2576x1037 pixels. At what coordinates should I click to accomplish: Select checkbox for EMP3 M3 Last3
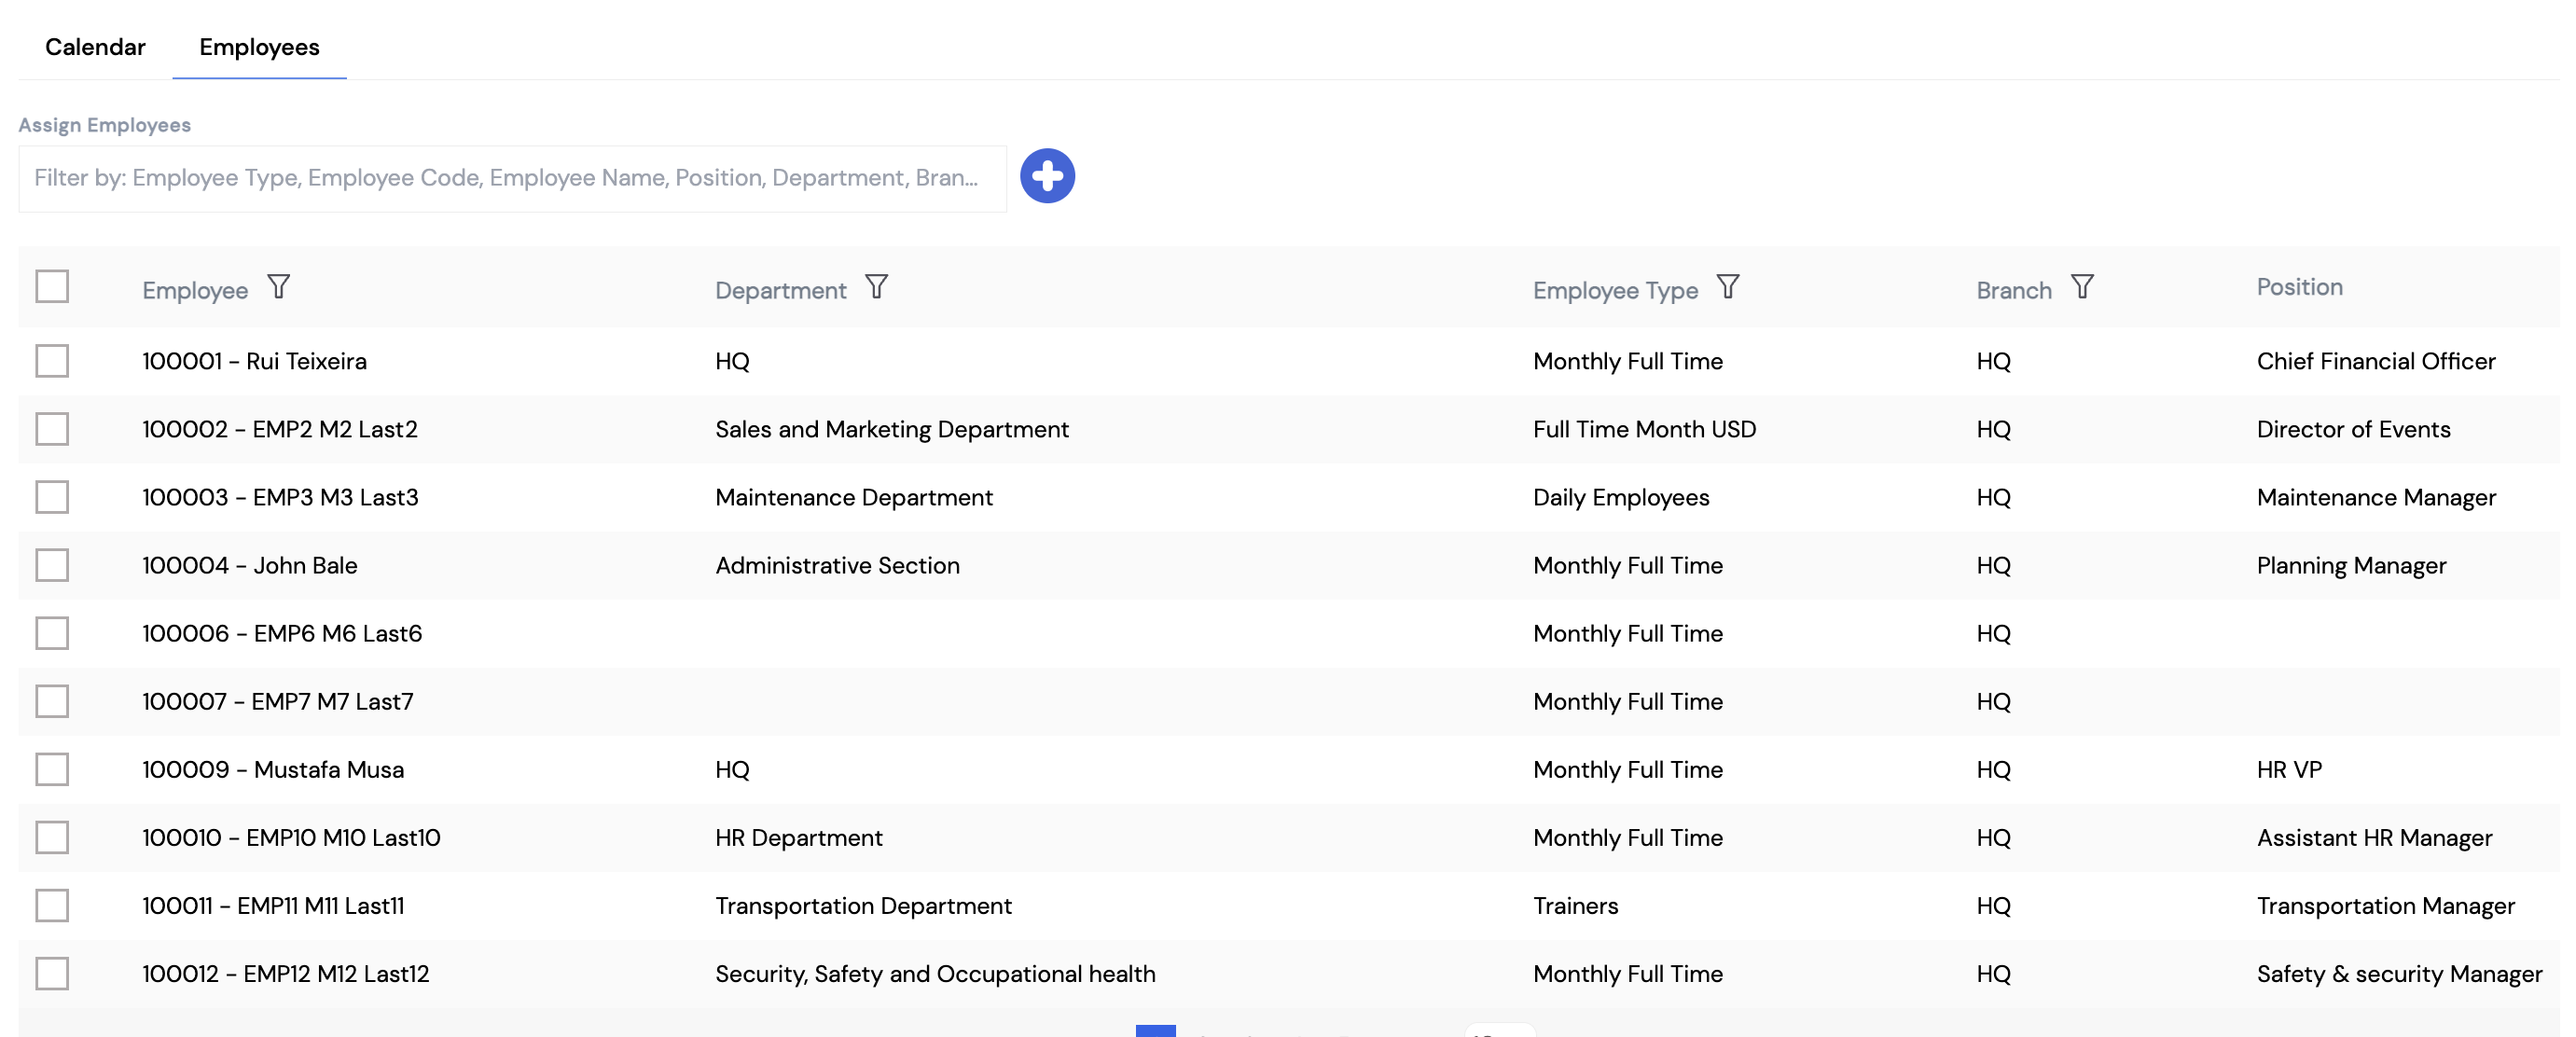point(52,497)
